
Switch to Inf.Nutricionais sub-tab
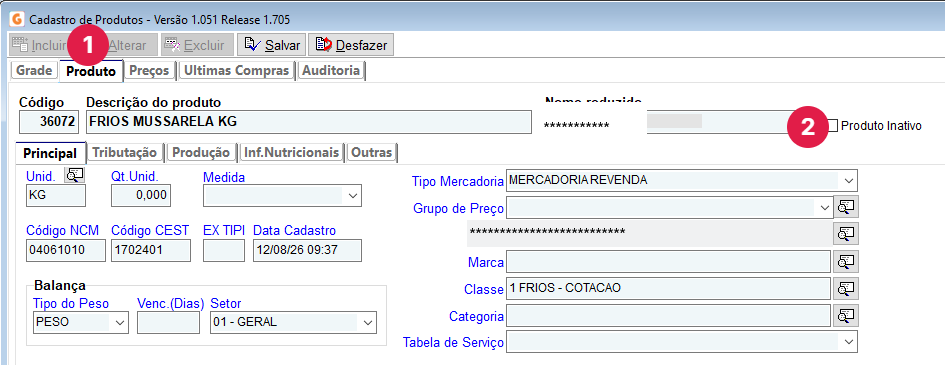(291, 152)
